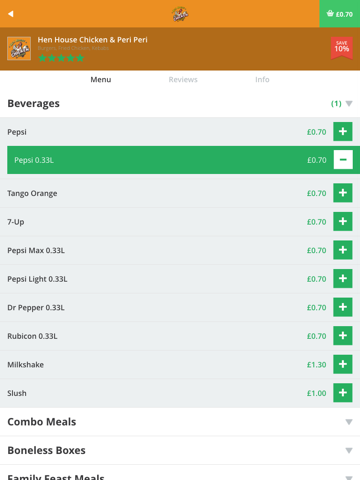Screen dimensions: 360x480
Task: Remove Pepsi 0.33L using minus button
Action: 343,160
